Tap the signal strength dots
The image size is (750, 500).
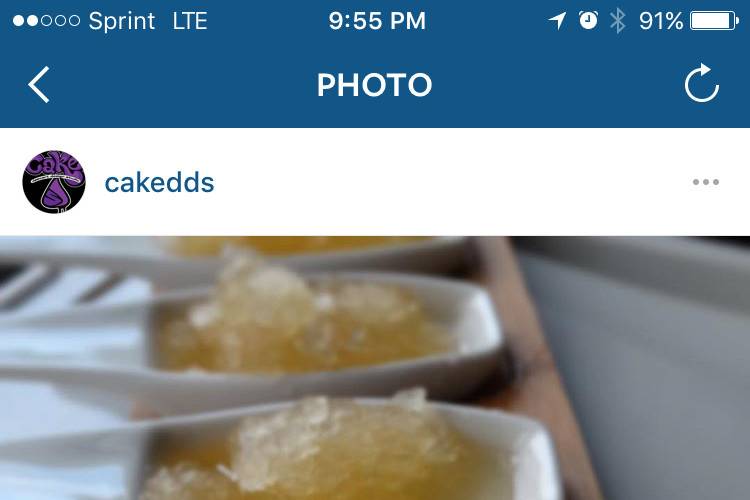[46, 21]
